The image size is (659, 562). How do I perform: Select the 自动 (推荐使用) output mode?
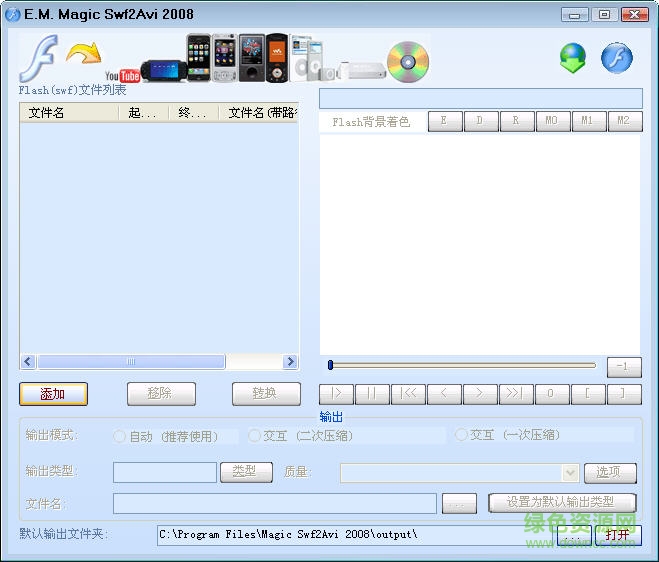point(120,436)
